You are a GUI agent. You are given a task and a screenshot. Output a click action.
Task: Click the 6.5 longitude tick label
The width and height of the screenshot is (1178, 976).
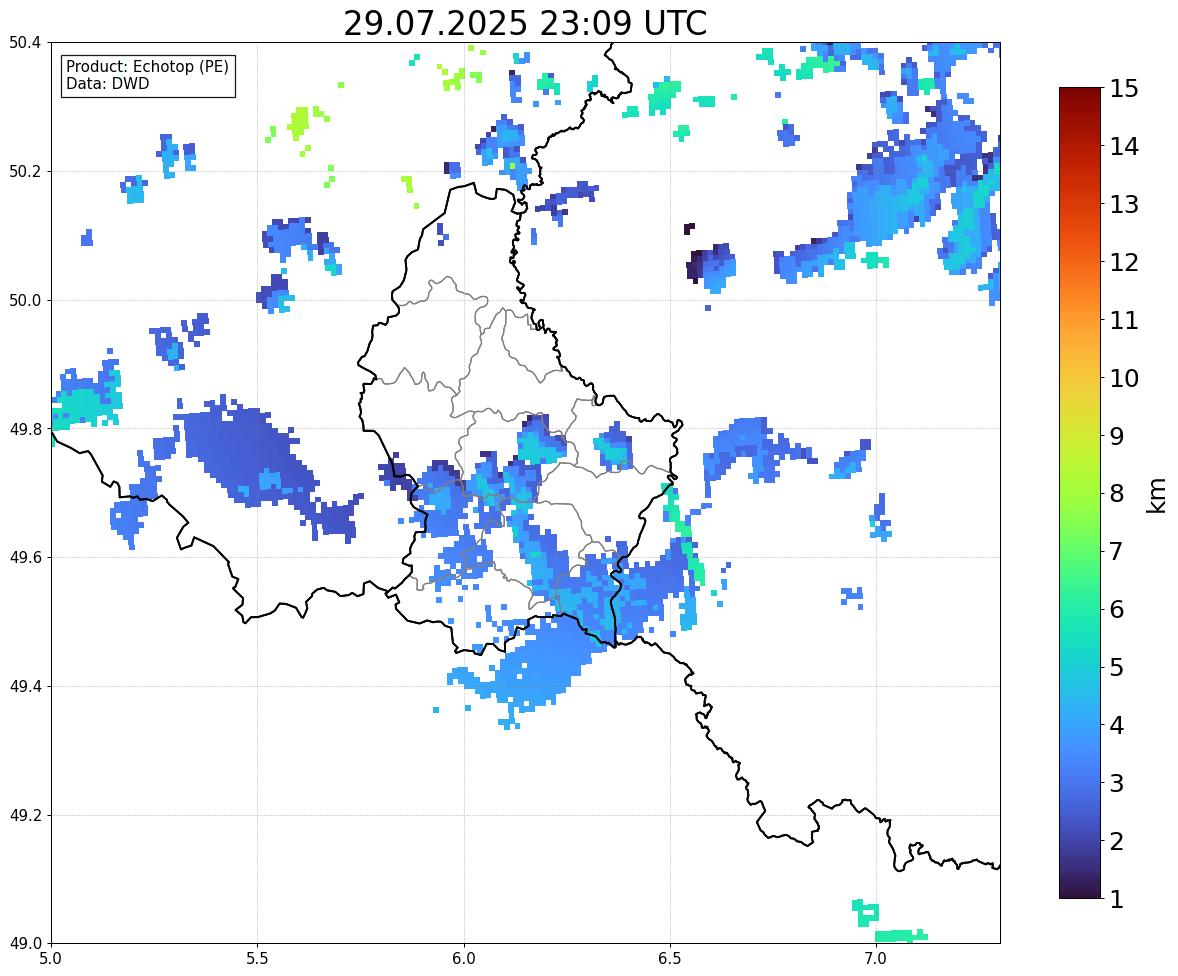click(669, 959)
